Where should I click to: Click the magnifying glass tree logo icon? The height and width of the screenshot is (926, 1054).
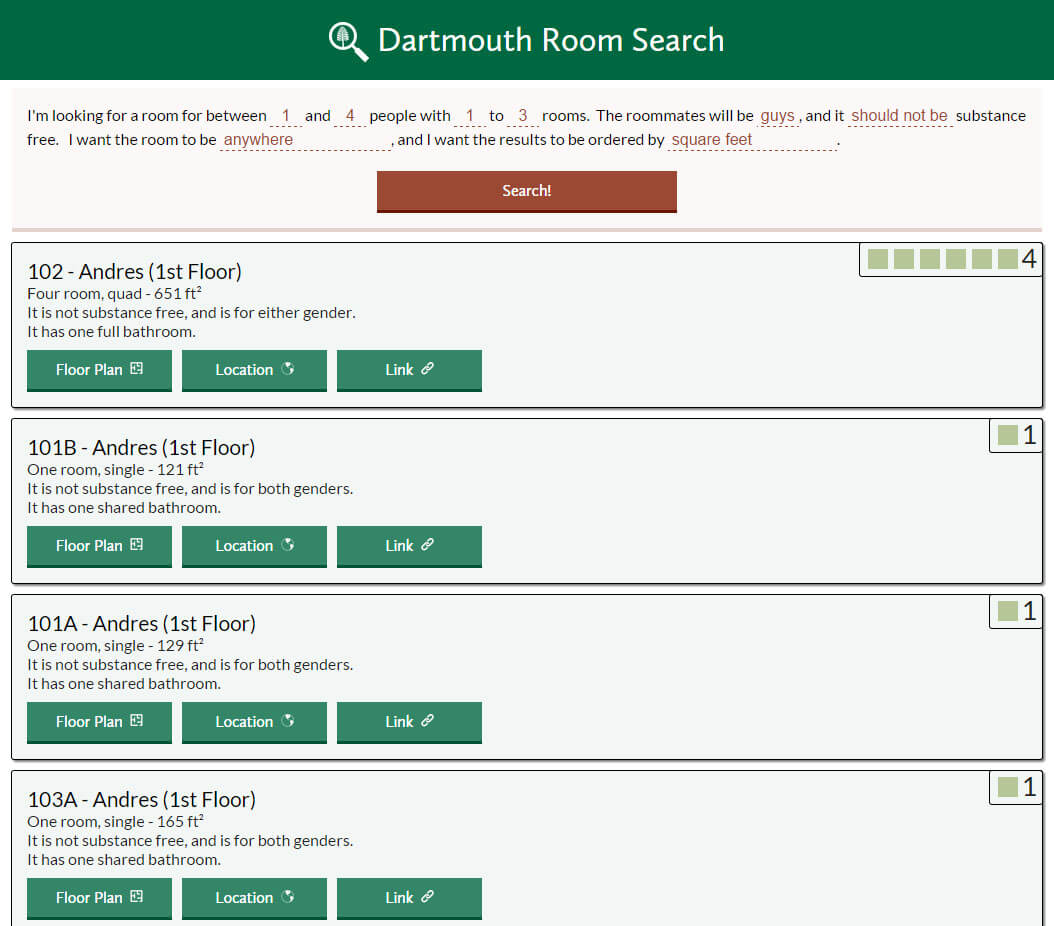tap(348, 42)
